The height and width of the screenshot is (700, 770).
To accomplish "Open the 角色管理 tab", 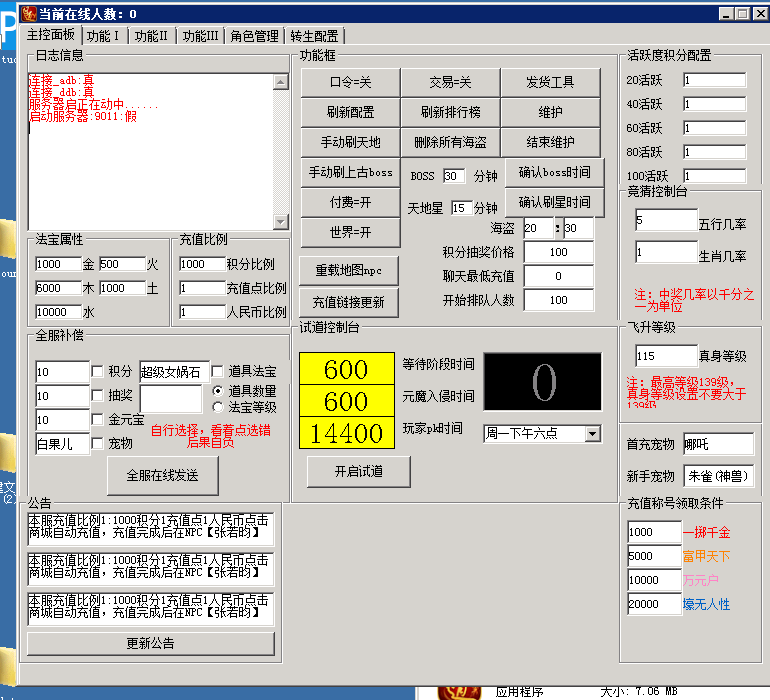I will tap(254, 36).
